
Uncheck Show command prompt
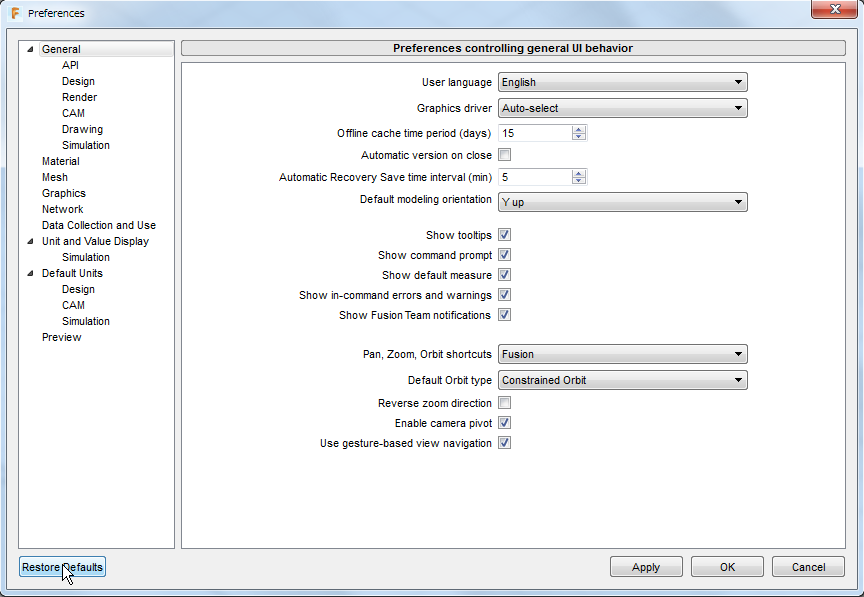tap(505, 254)
